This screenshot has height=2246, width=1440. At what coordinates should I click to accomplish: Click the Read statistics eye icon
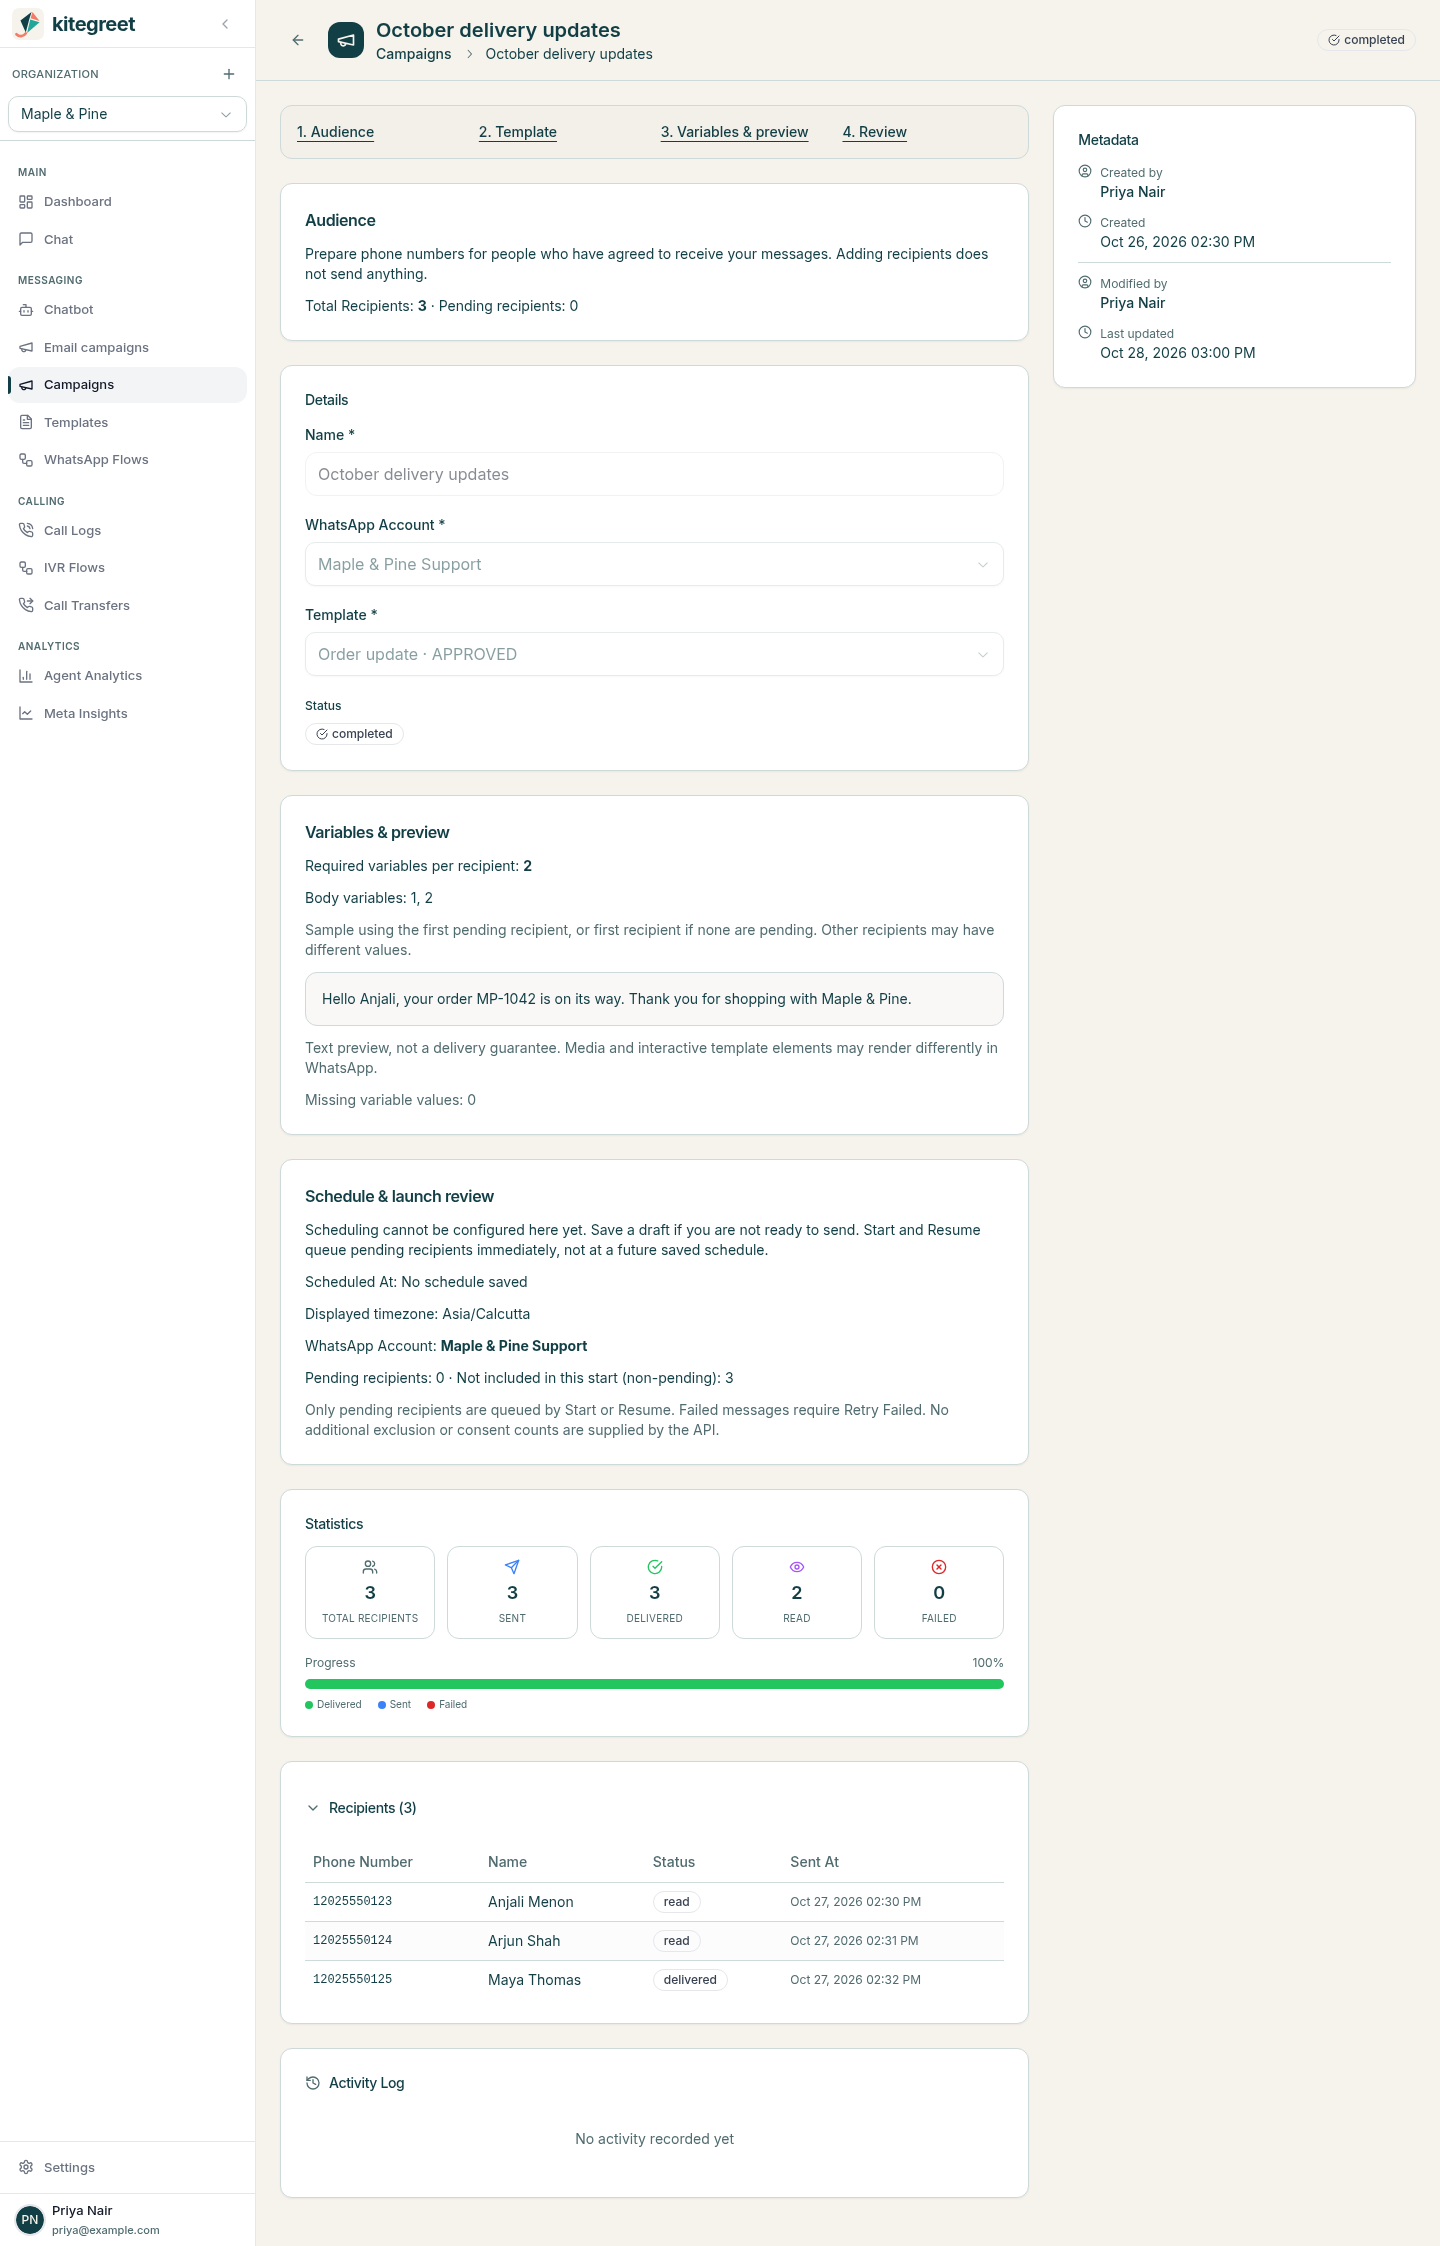pyautogui.click(x=797, y=1567)
